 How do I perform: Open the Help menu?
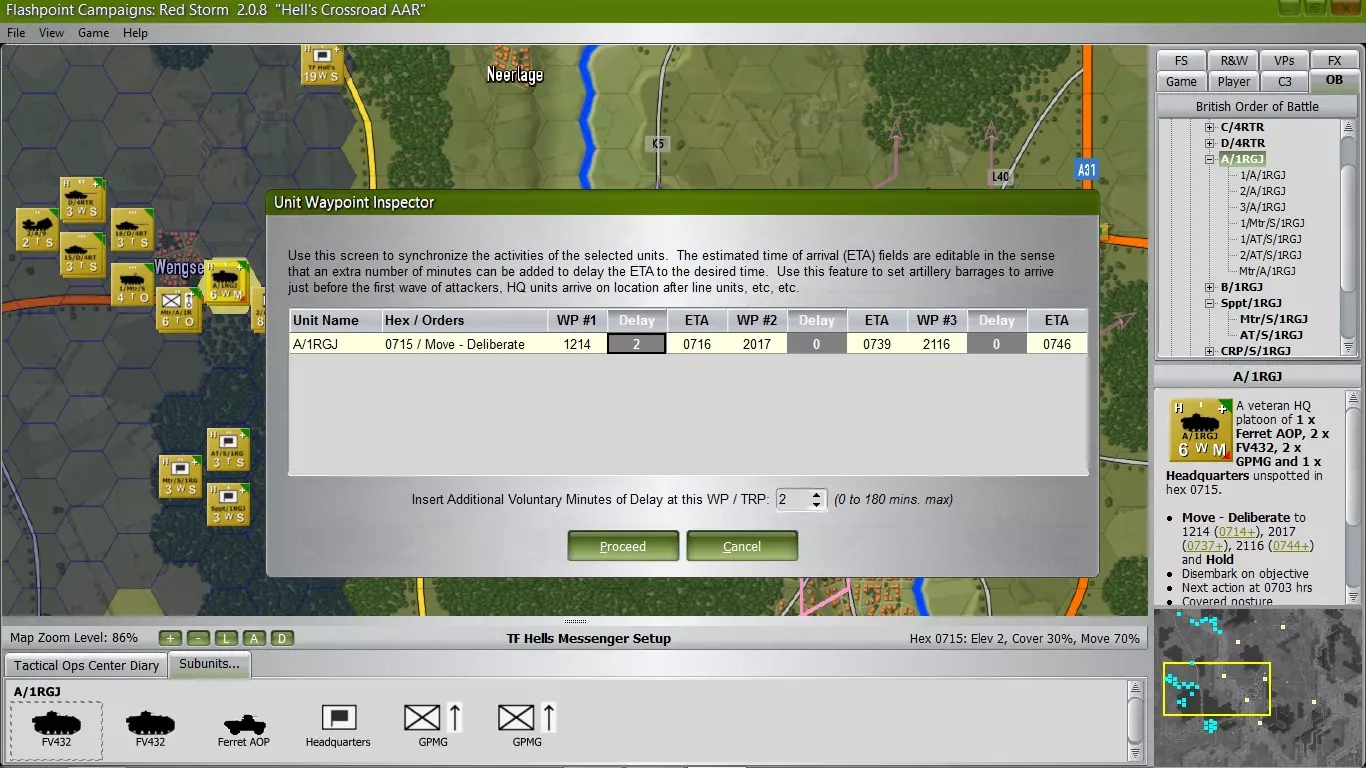click(x=135, y=33)
